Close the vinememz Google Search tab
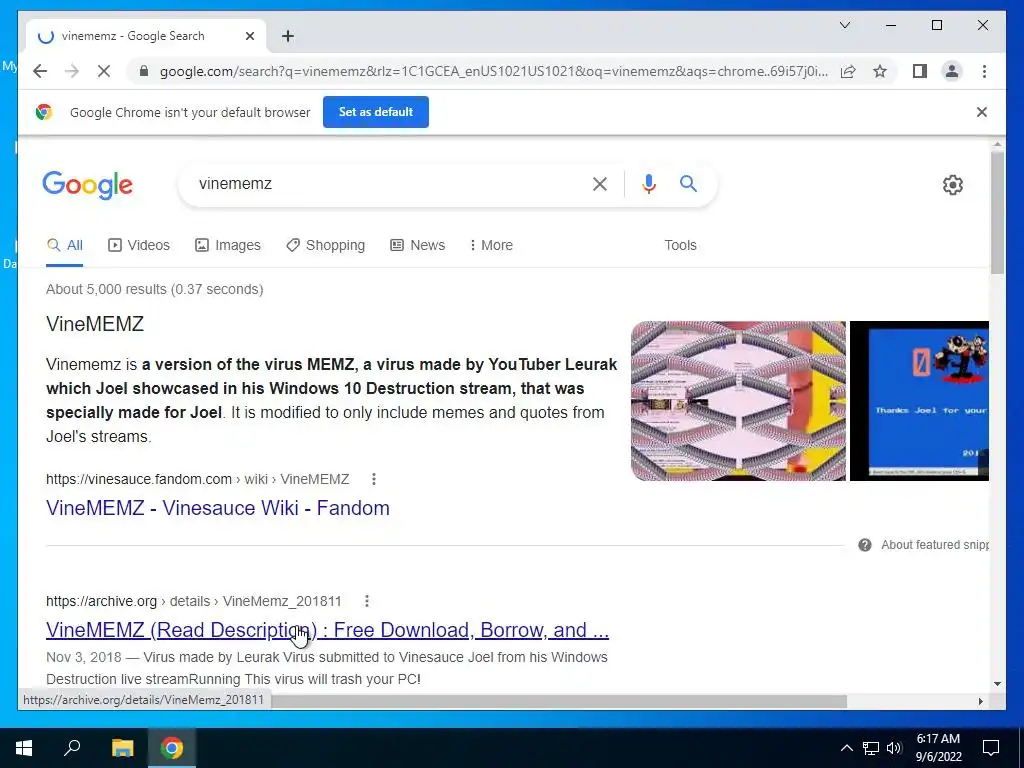Viewport: 1024px width, 768px height. click(249, 36)
